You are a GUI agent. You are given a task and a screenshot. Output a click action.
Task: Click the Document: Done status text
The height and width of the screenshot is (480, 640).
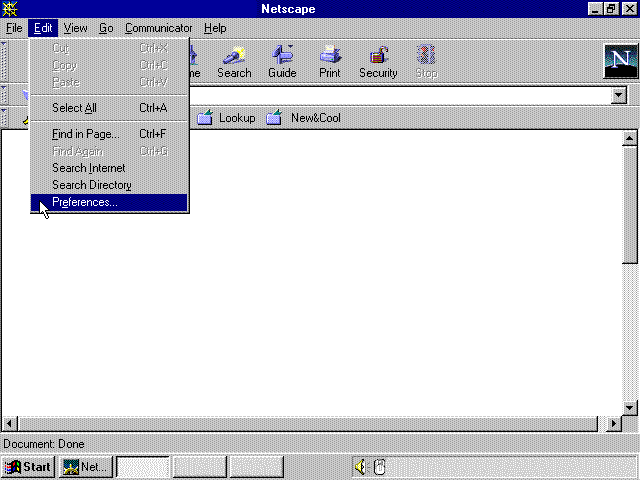tap(44, 444)
